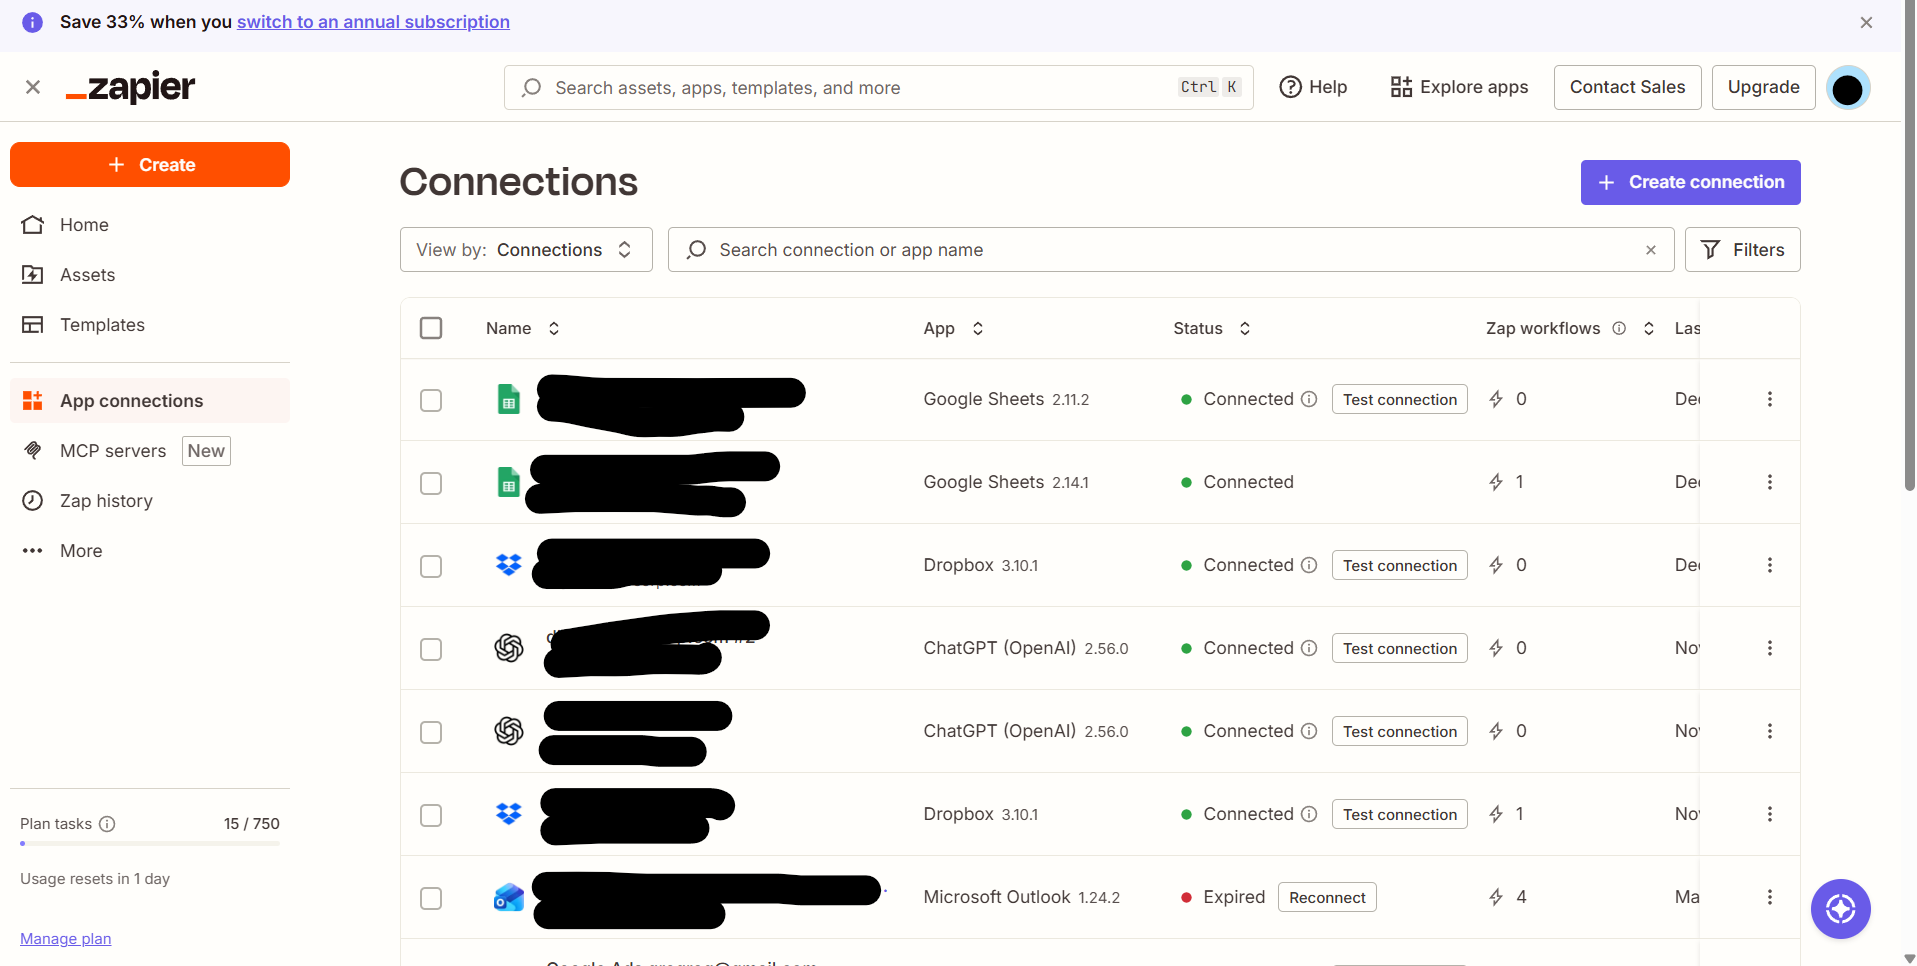
Task: Tick the Microsoft Outlook row checkbox
Action: pyautogui.click(x=431, y=898)
